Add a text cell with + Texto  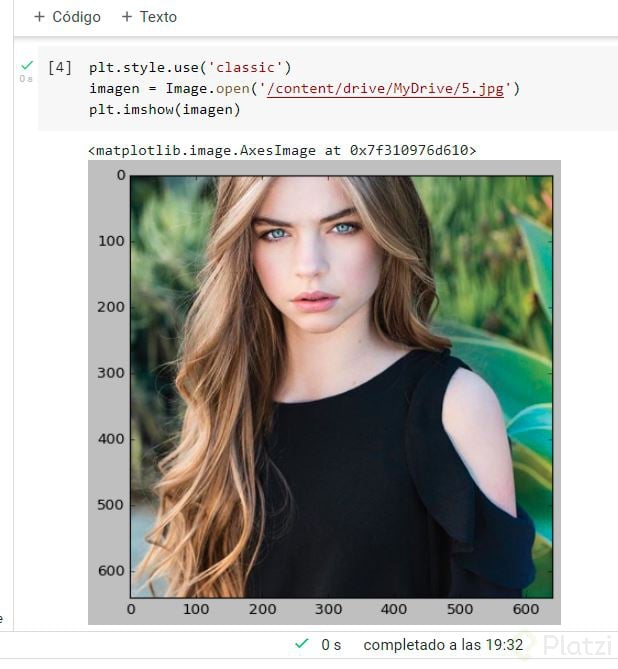click(x=149, y=17)
